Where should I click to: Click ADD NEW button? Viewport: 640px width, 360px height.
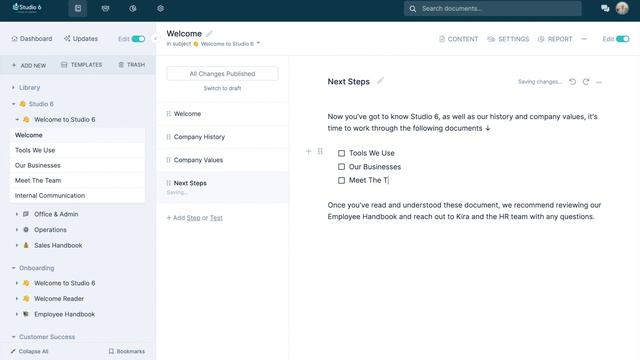pyautogui.click(x=29, y=65)
